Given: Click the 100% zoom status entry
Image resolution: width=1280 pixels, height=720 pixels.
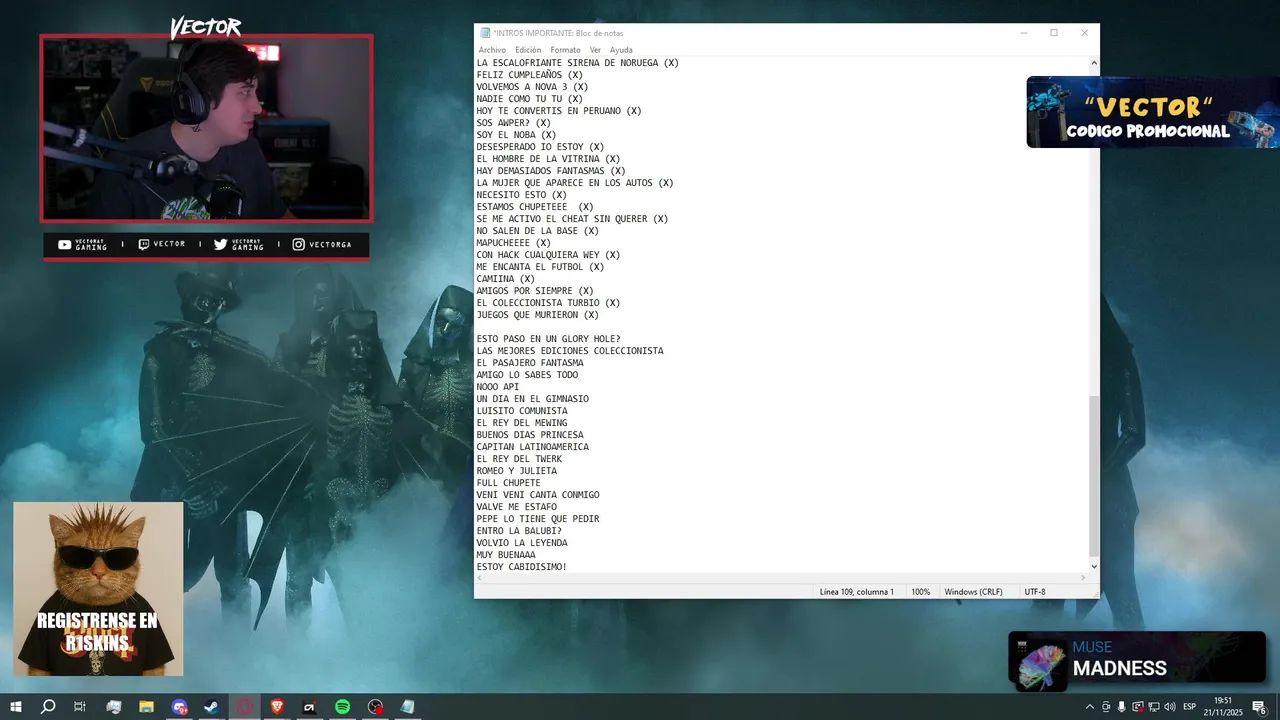Looking at the screenshot, I should point(920,592).
